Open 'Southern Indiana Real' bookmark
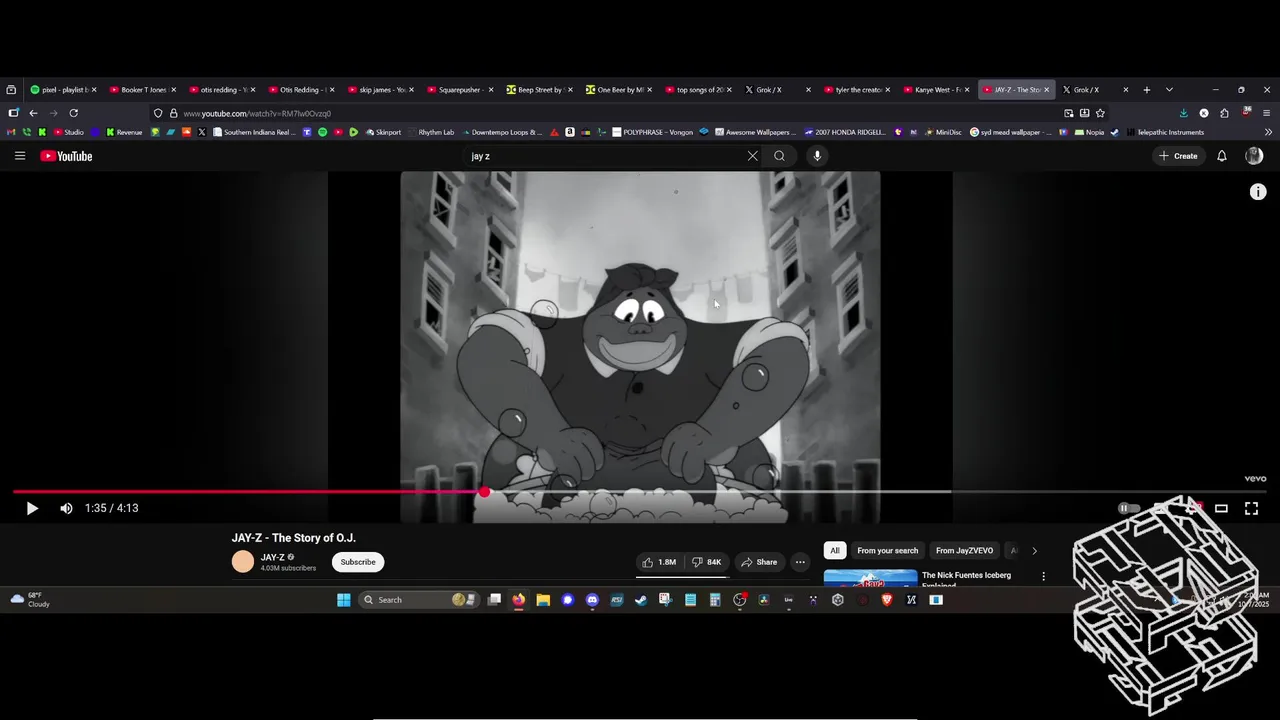Image resolution: width=1280 pixels, height=720 pixels. coord(255,132)
